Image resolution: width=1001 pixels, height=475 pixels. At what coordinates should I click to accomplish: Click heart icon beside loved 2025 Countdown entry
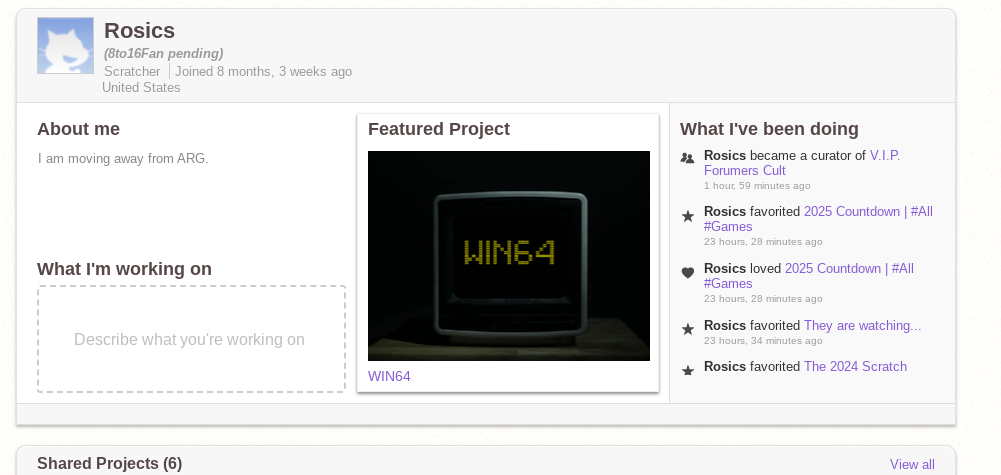point(687,272)
